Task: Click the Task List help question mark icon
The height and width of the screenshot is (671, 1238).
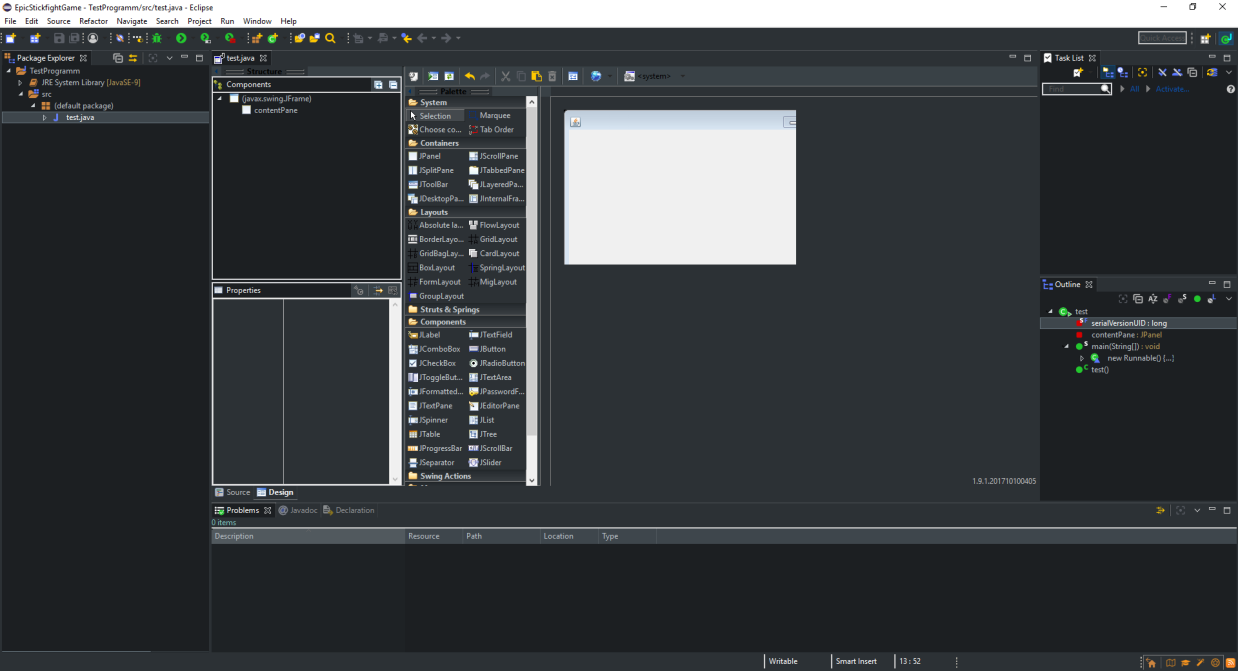Action: pos(1231,89)
